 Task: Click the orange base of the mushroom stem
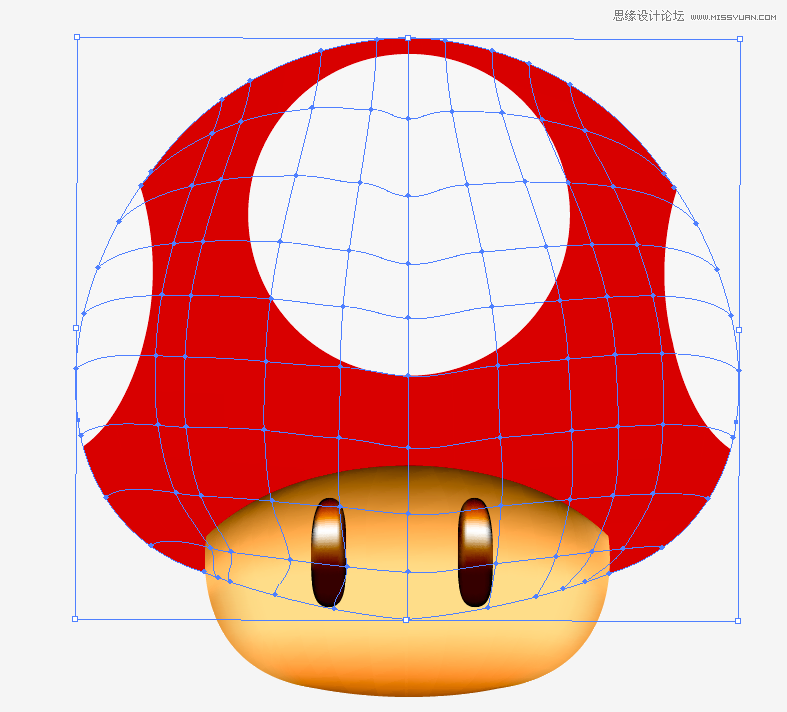(x=408, y=675)
